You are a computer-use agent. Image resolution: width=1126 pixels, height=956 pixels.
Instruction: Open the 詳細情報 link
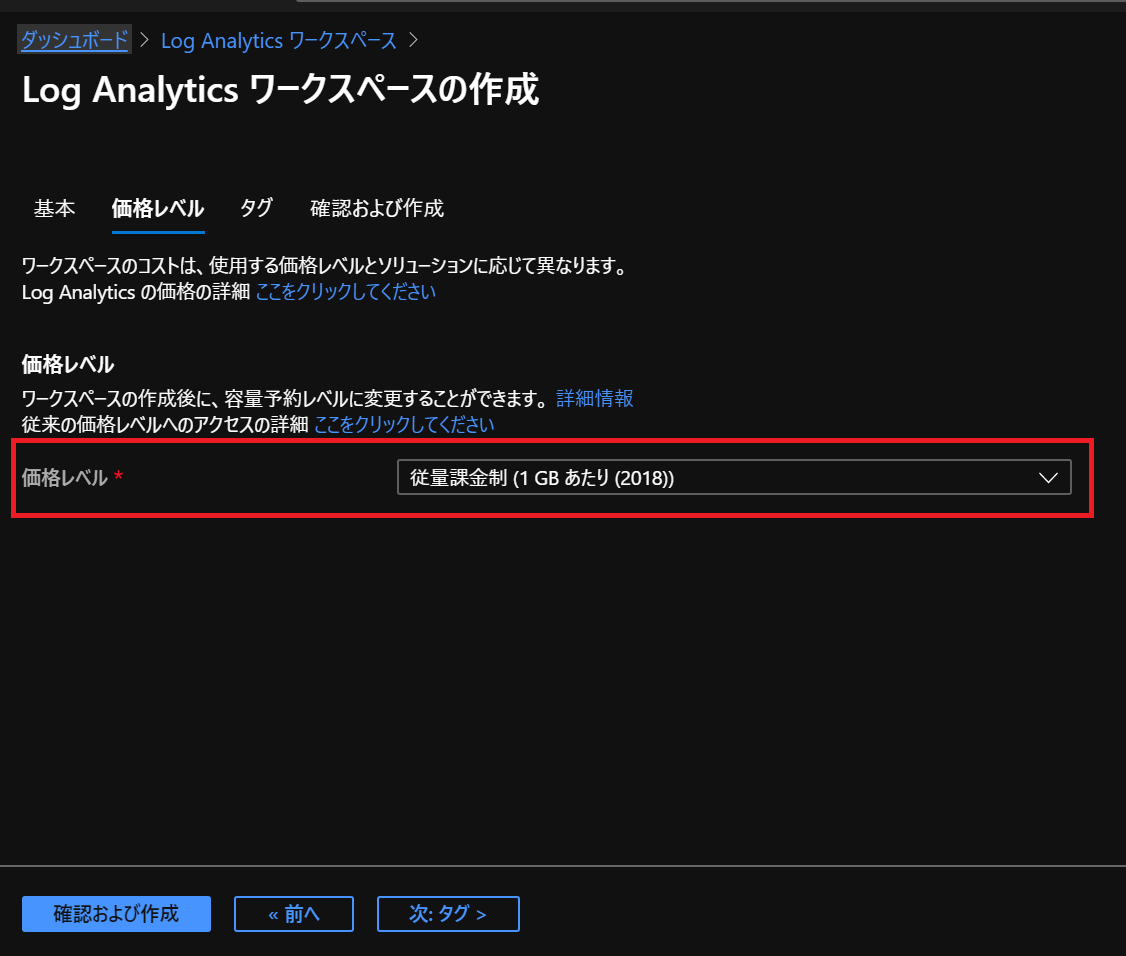click(x=595, y=398)
